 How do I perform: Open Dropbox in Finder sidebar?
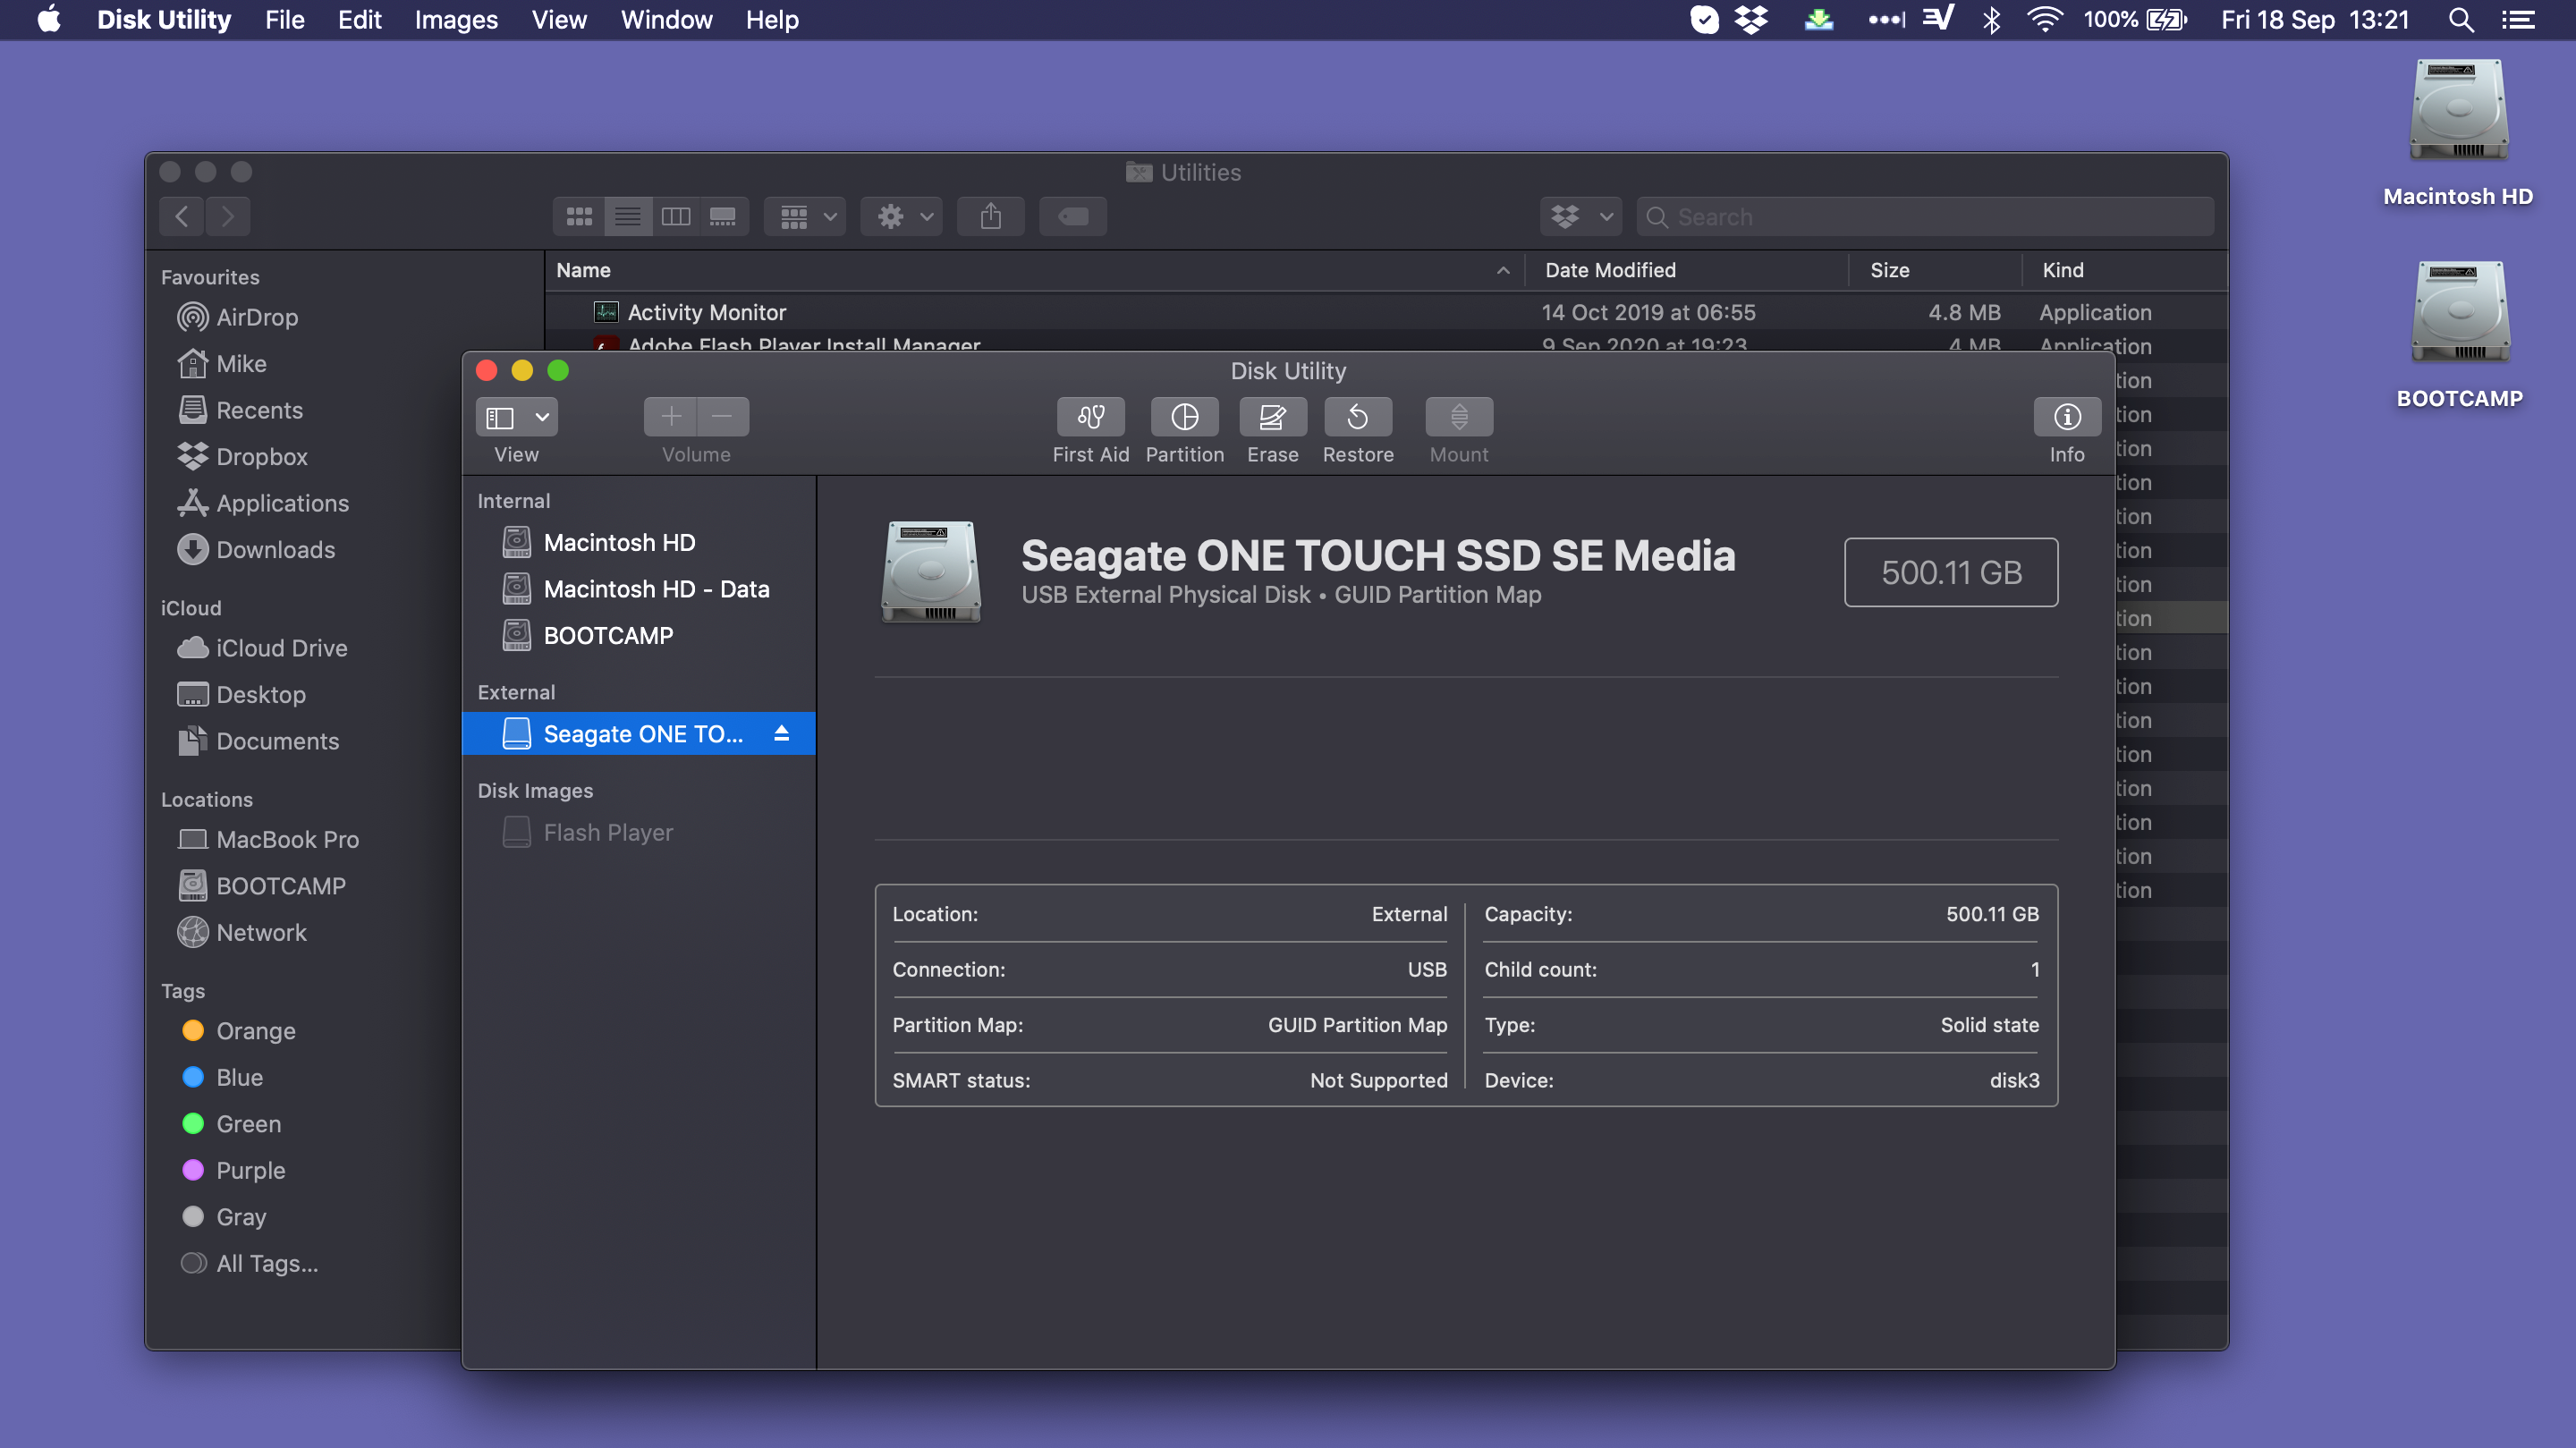(261, 457)
